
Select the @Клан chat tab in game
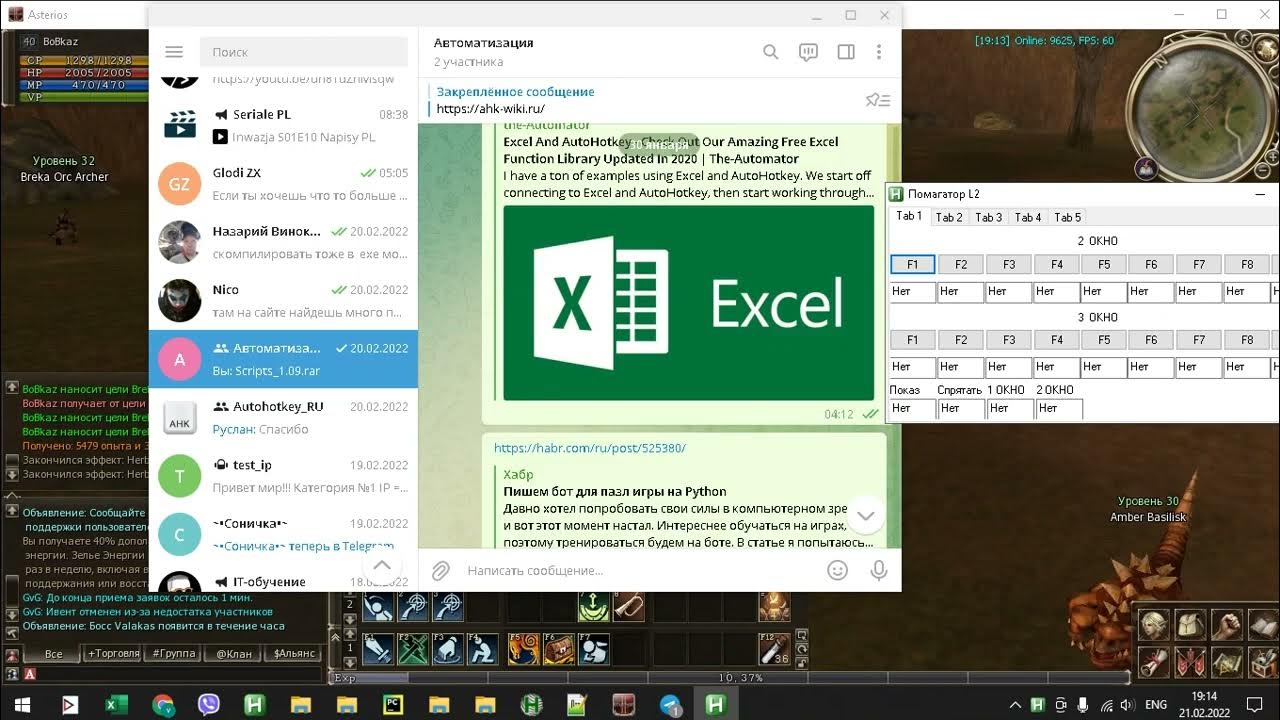point(234,653)
